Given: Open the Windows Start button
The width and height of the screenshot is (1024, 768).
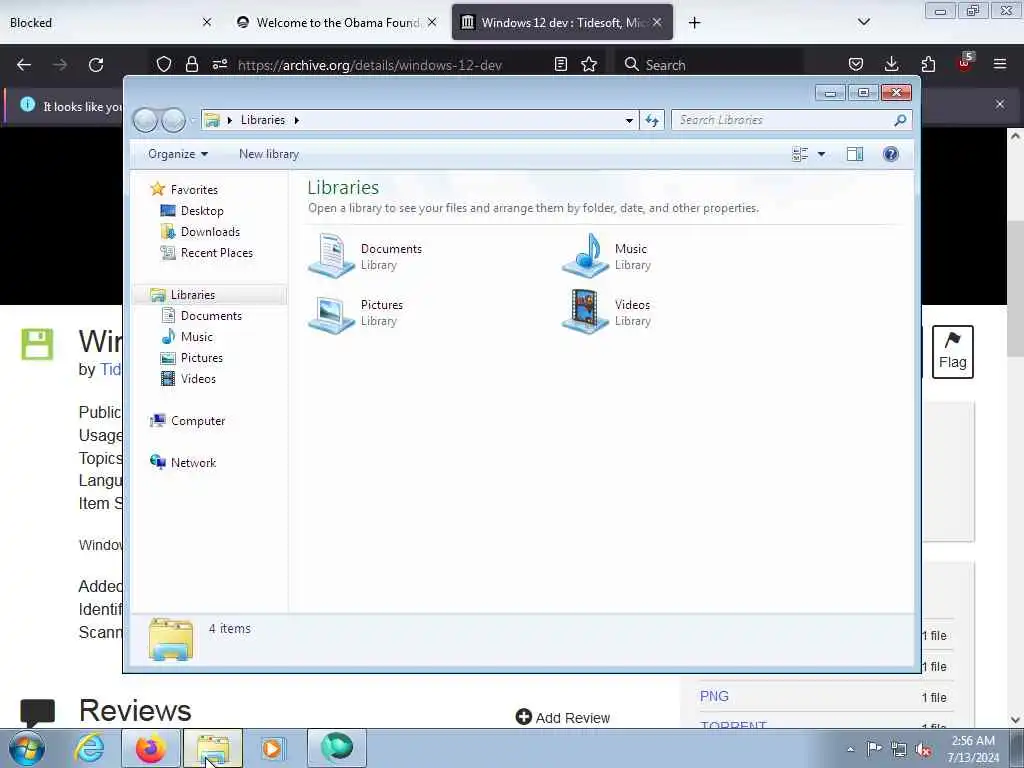Looking at the screenshot, I should coord(26,748).
